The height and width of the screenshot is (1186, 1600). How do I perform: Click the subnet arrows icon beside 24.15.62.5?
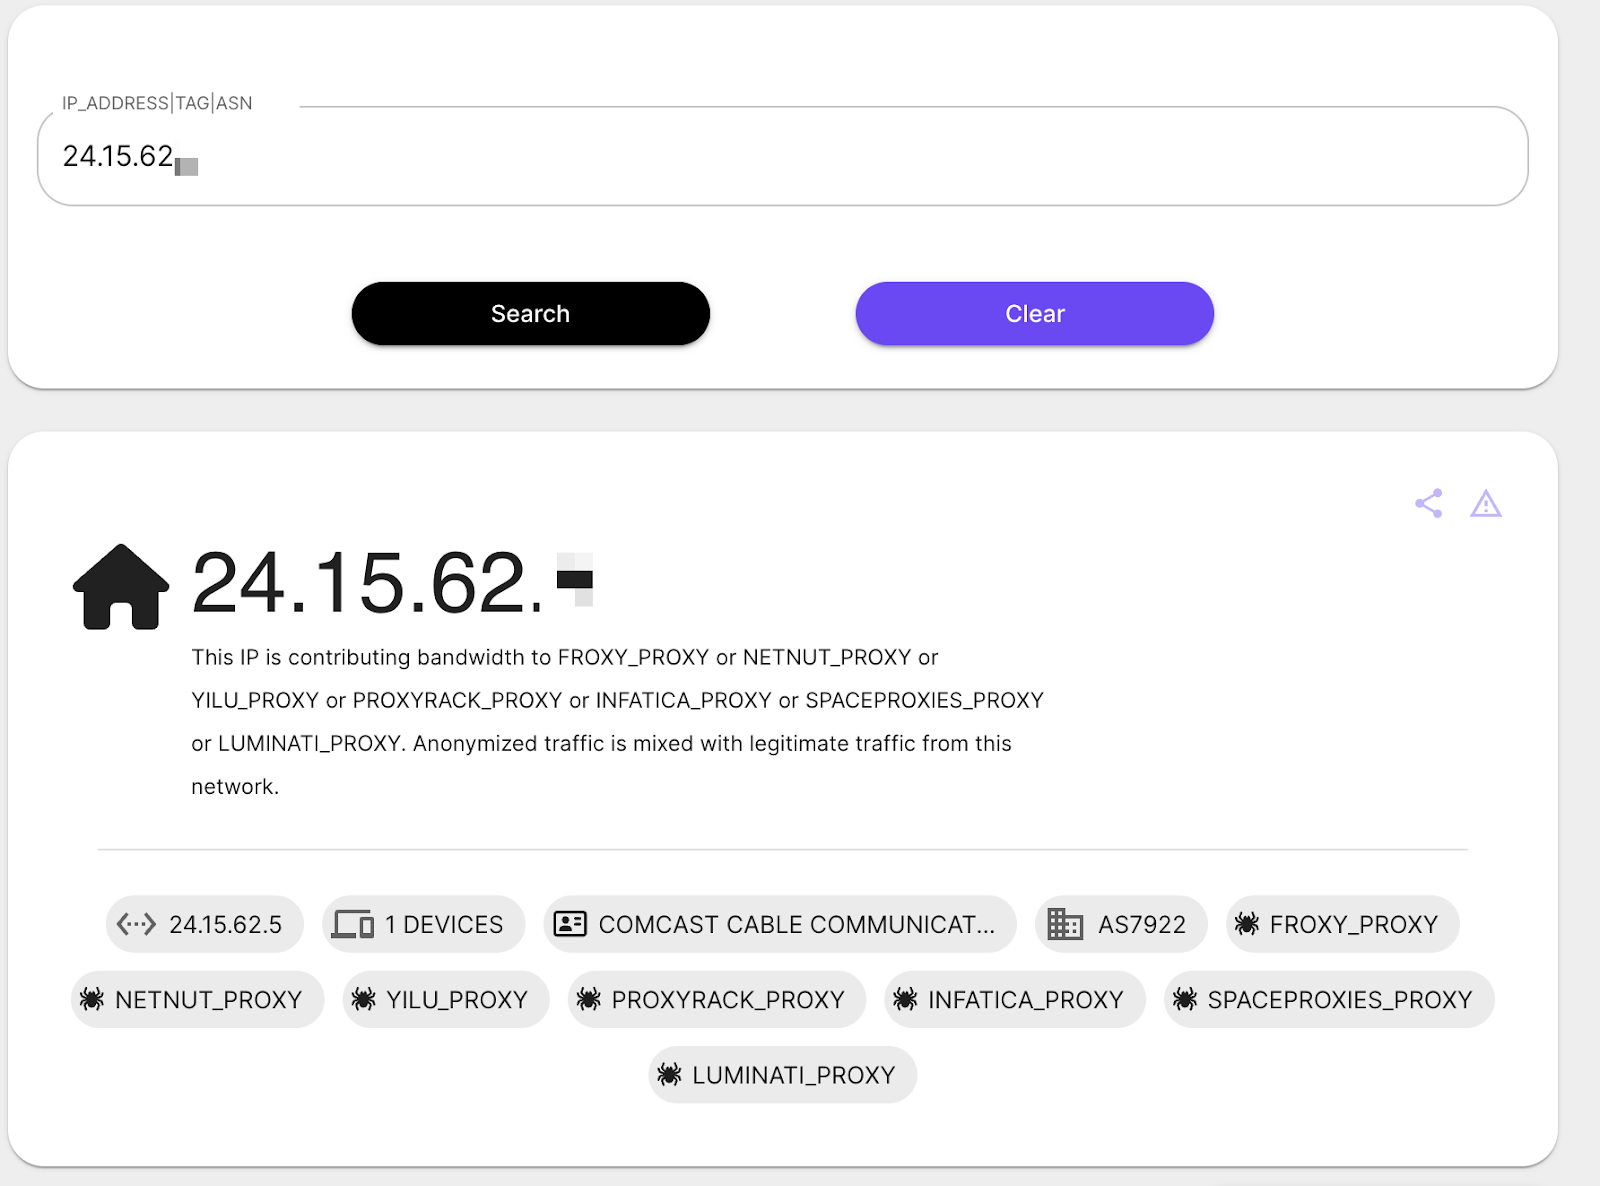(136, 924)
